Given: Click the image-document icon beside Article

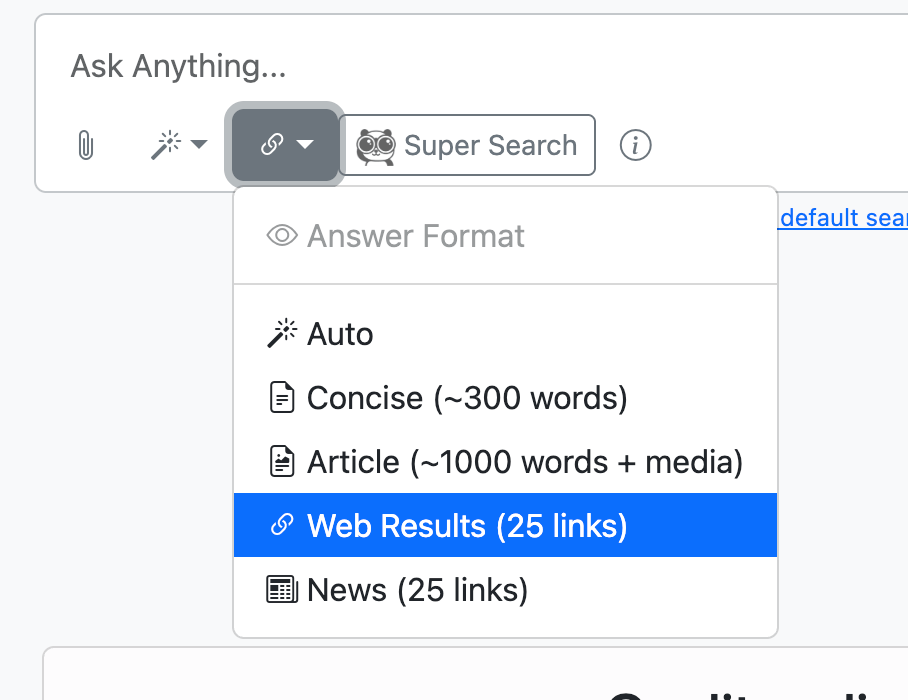Looking at the screenshot, I should (x=283, y=462).
